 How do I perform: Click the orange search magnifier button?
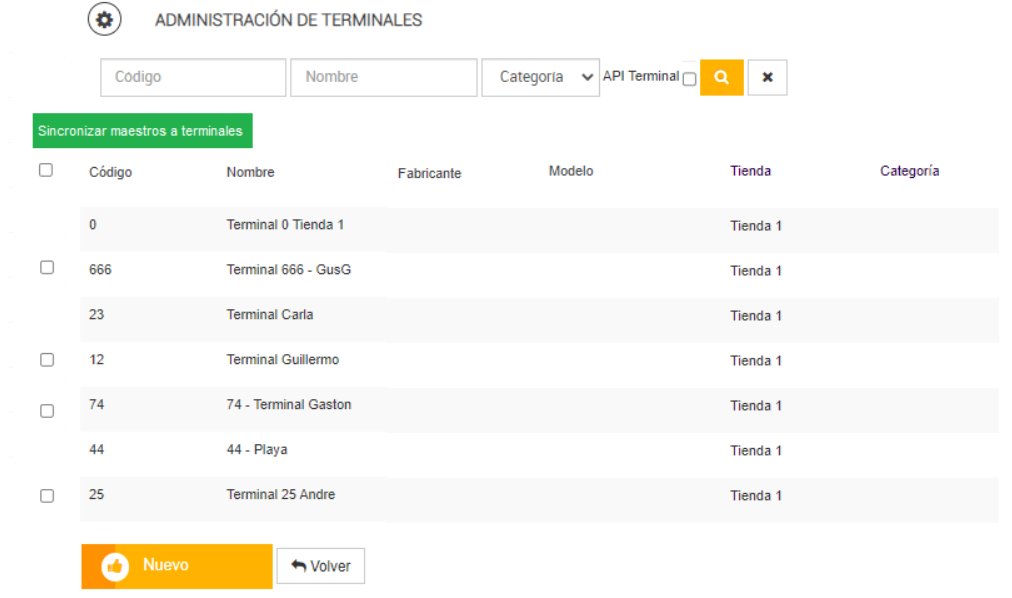point(721,77)
